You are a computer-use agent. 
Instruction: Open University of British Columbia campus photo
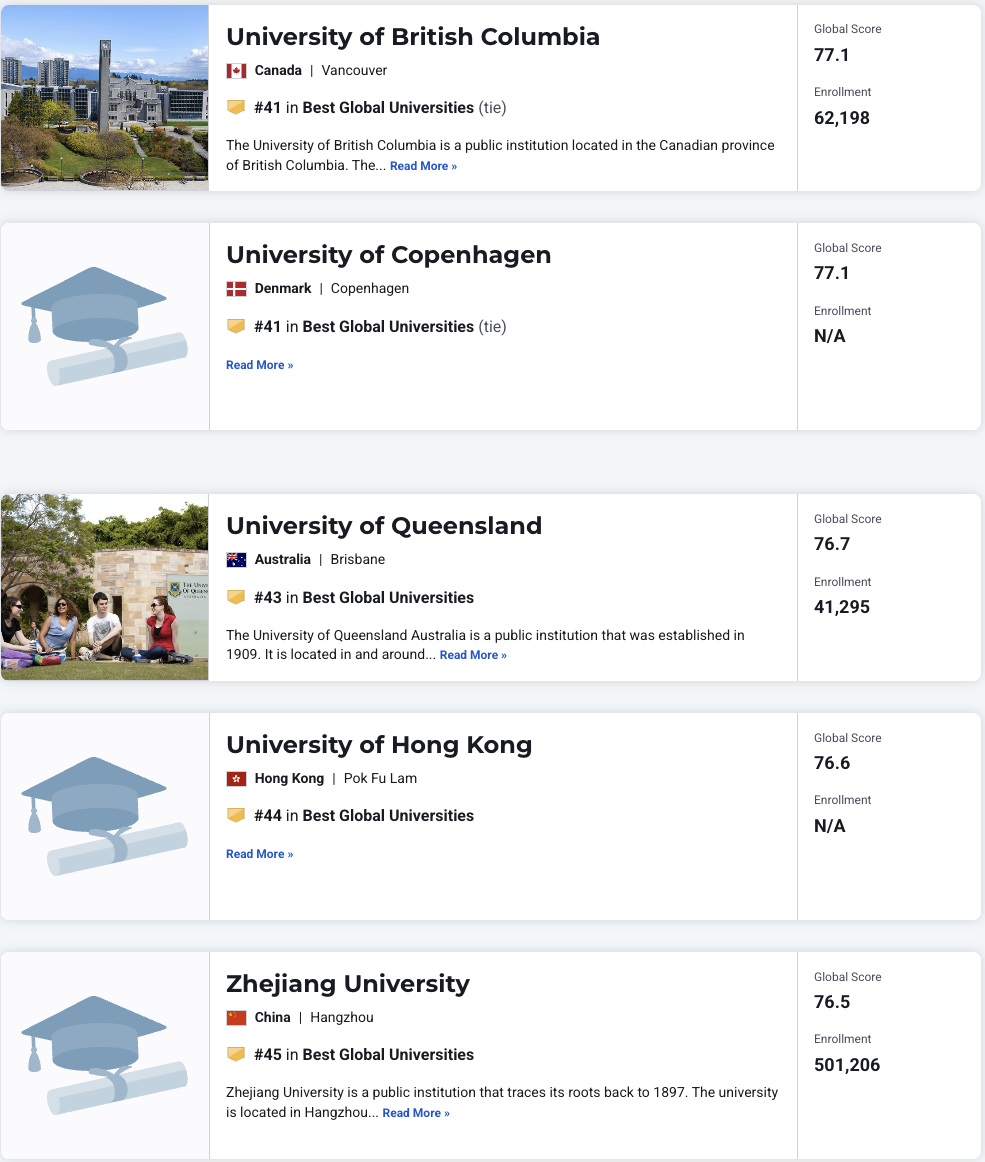pyautogui.click(x=105, y=97)
